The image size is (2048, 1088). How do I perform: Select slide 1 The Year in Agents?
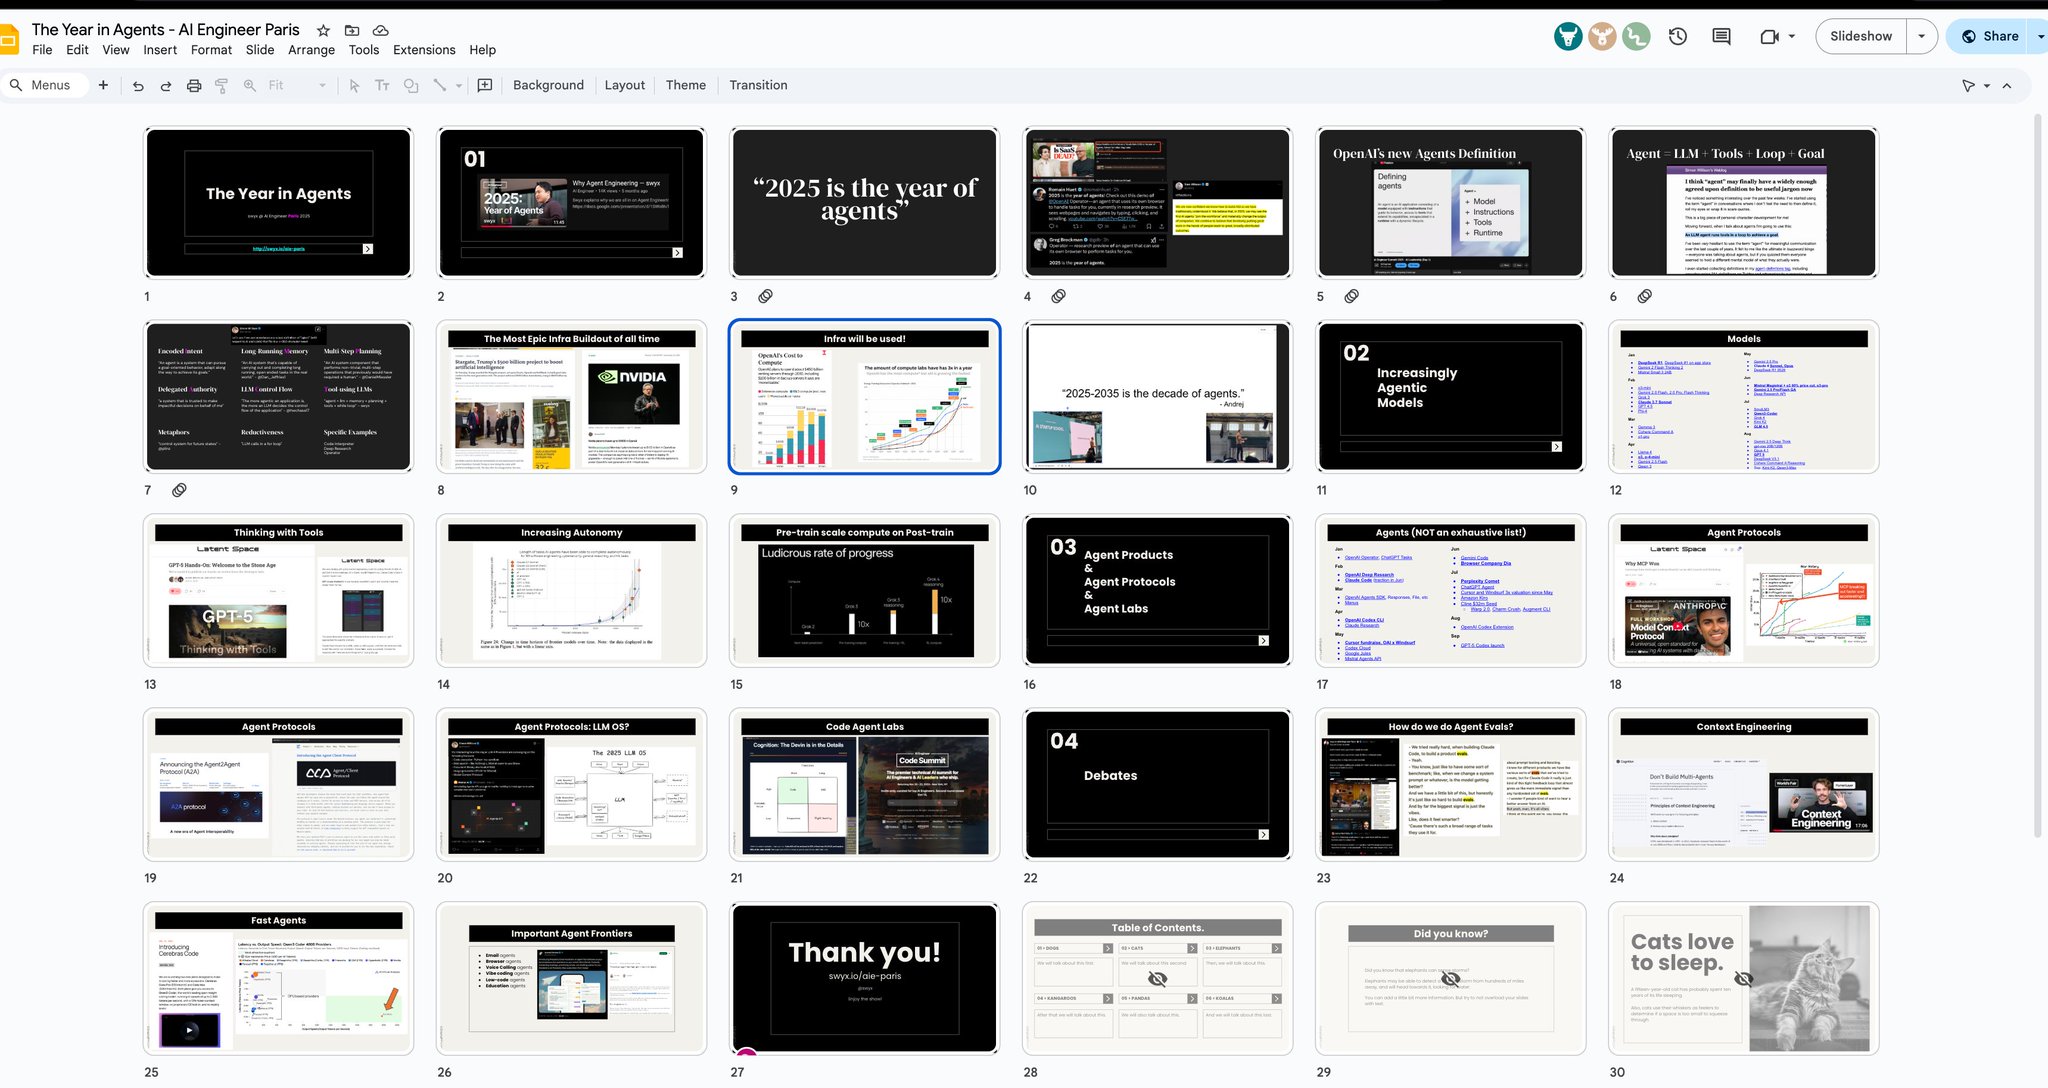[279, 203]
